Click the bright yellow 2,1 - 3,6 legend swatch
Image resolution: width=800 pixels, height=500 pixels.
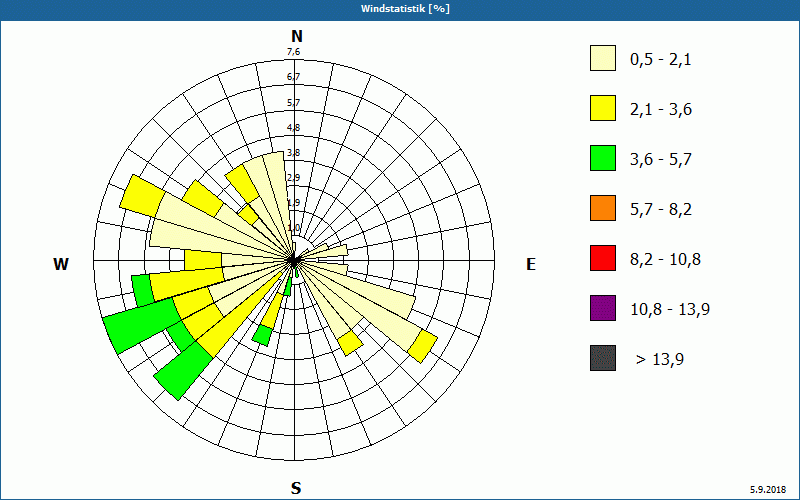coord(603,108)
